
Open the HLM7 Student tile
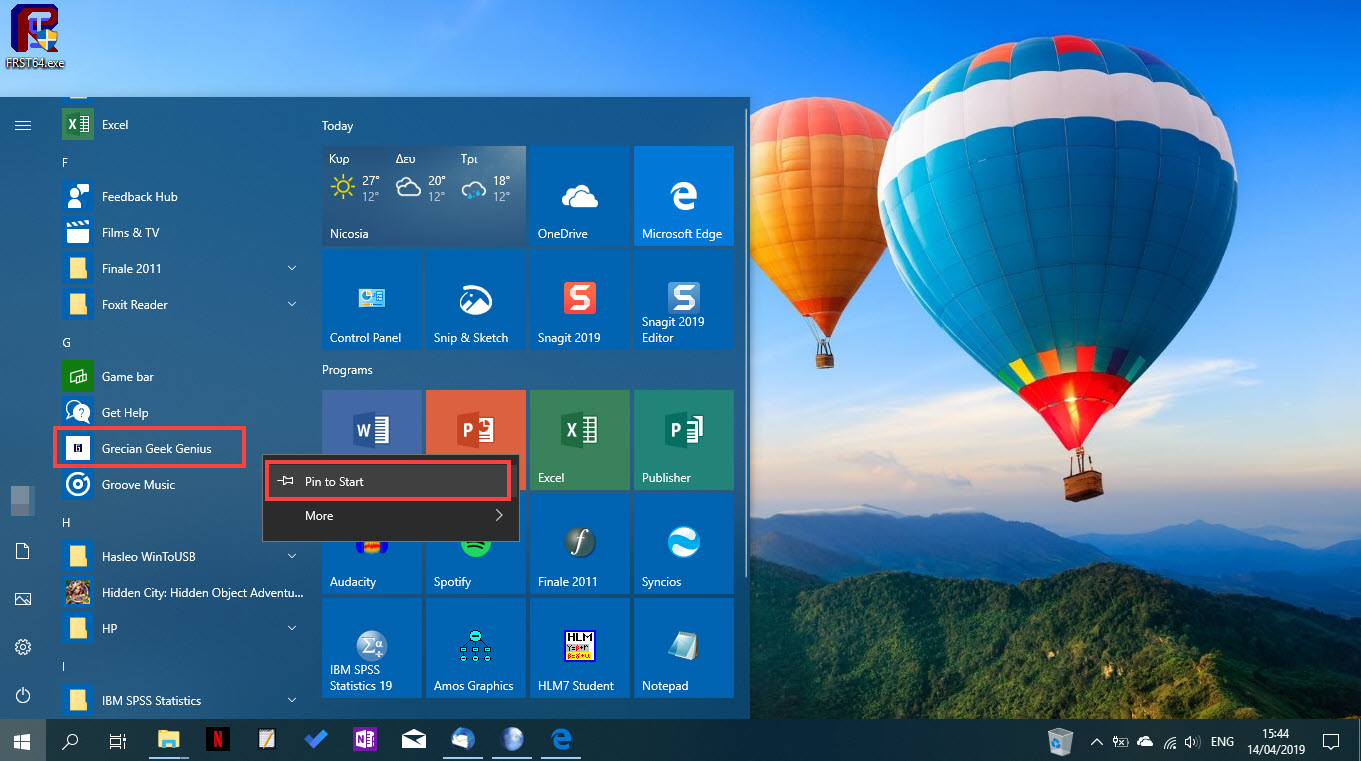click(578, 647)
